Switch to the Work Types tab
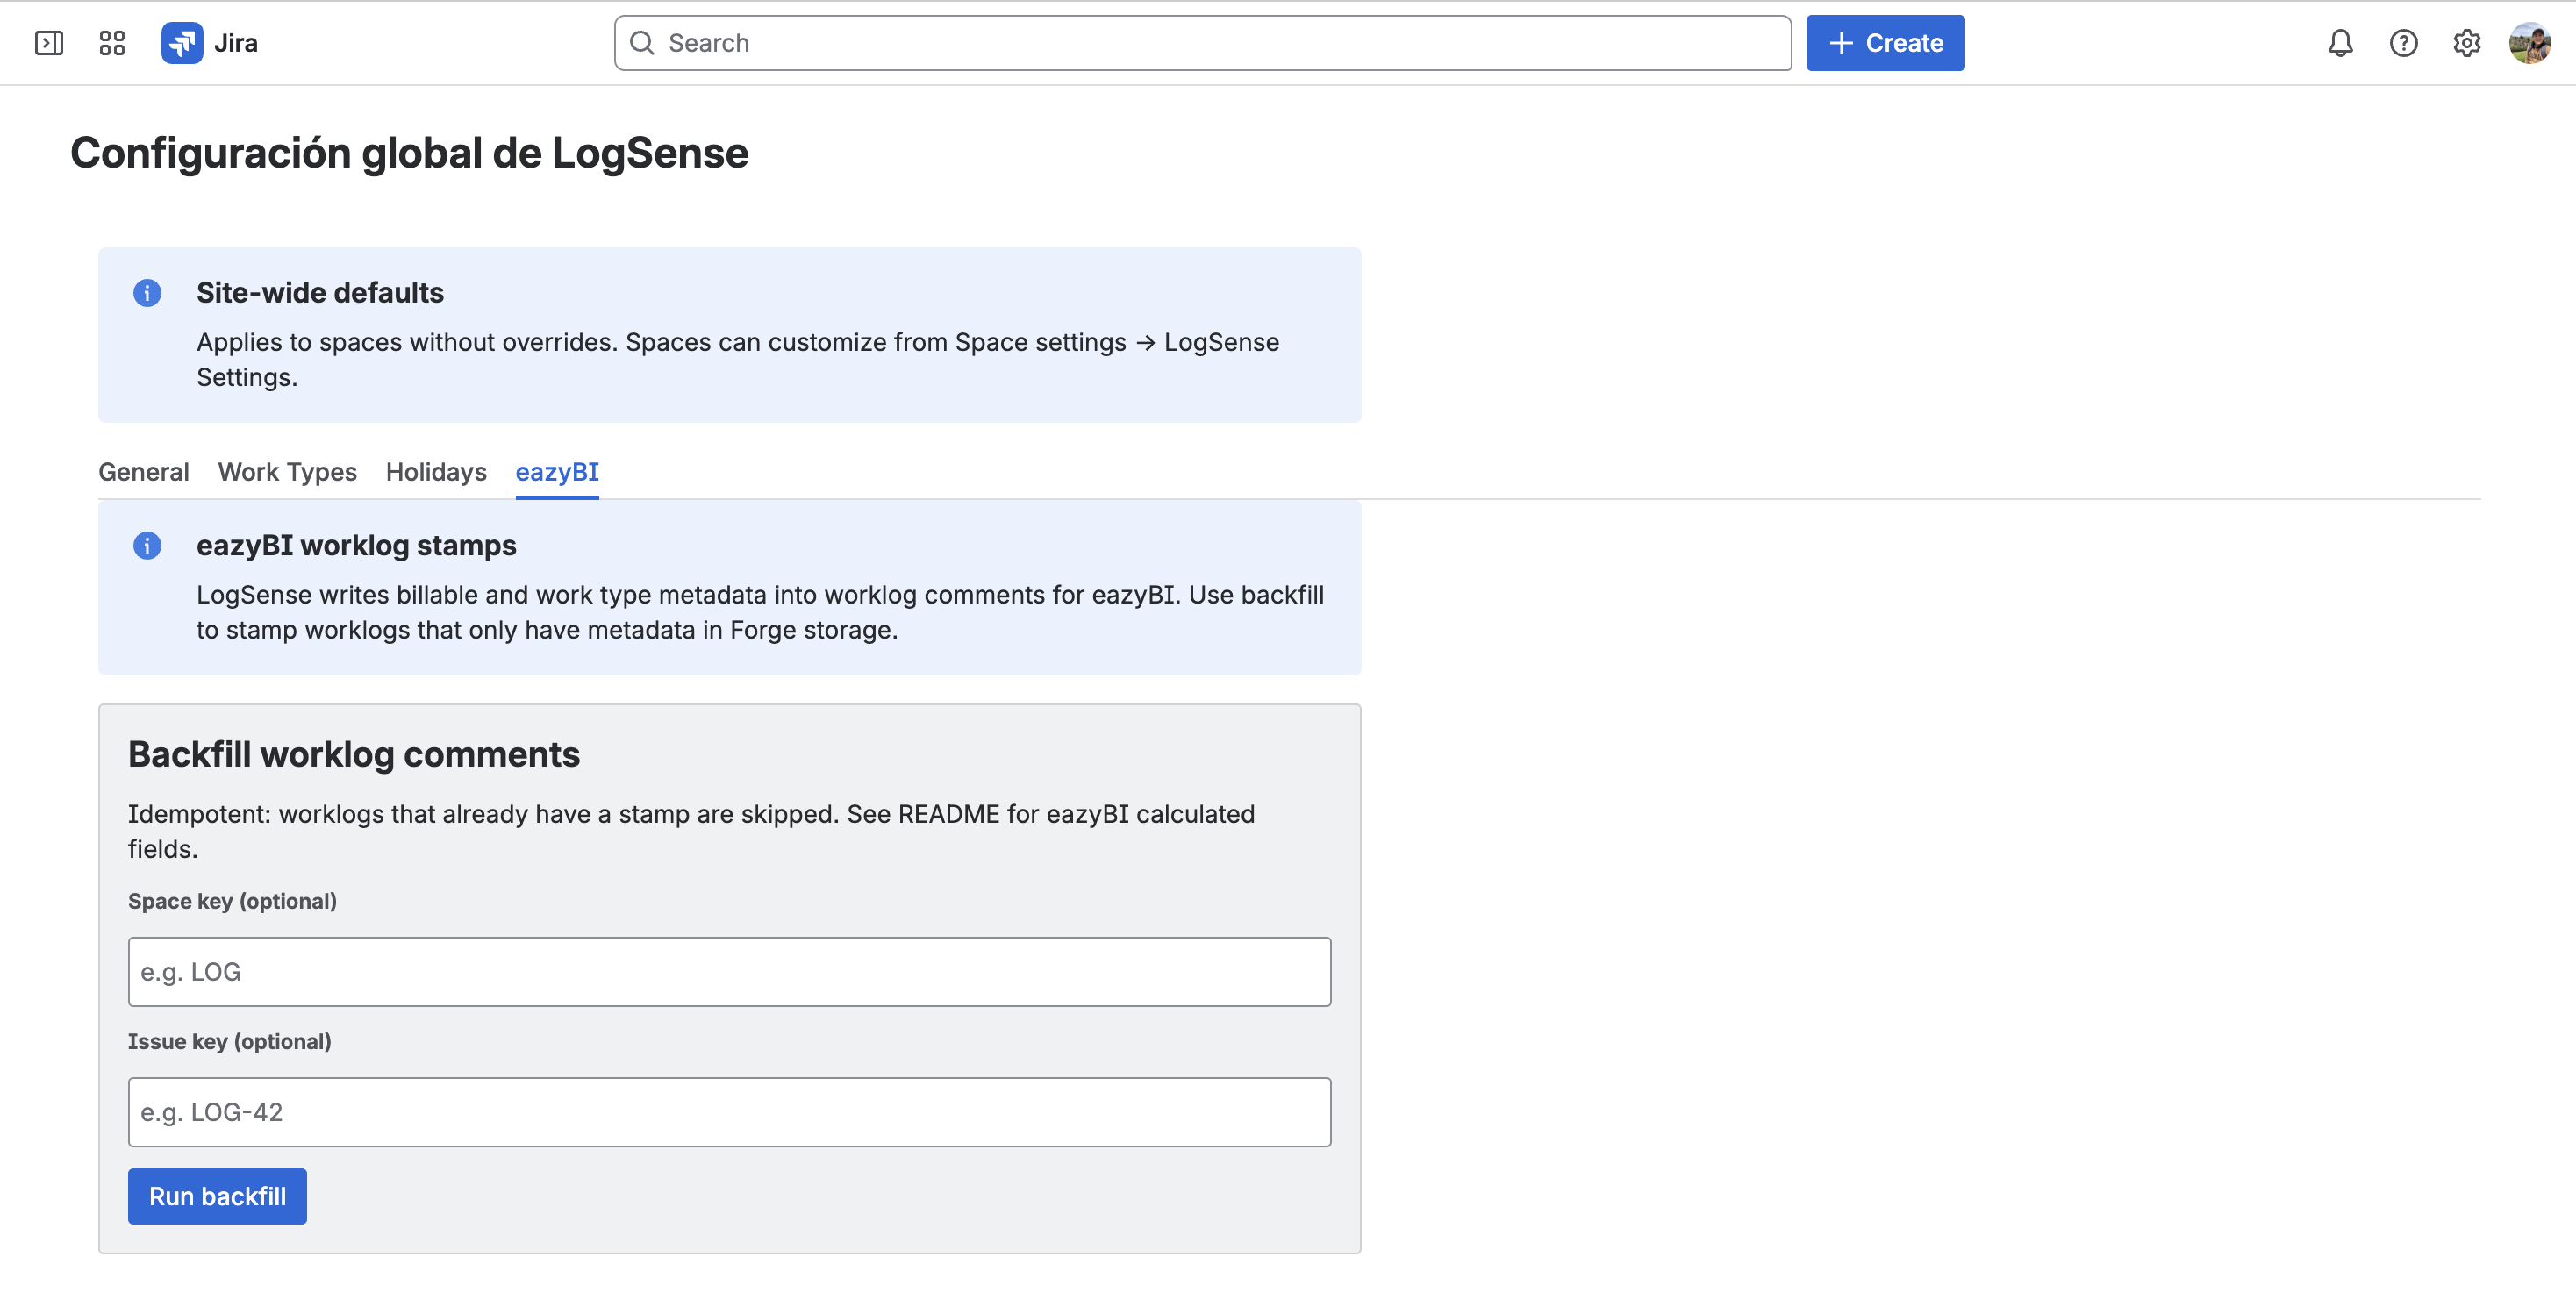 [x=287, y=472]
